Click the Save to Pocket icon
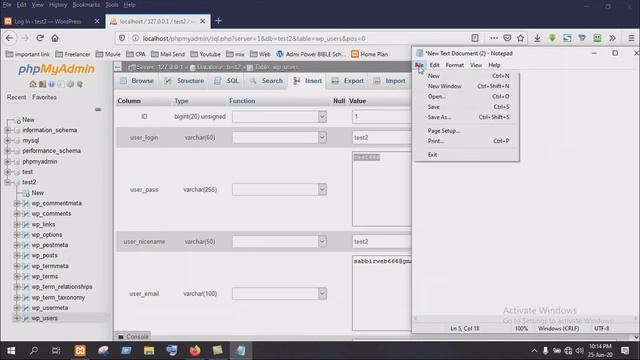The image size is (640, 360). tap(507, 38)
